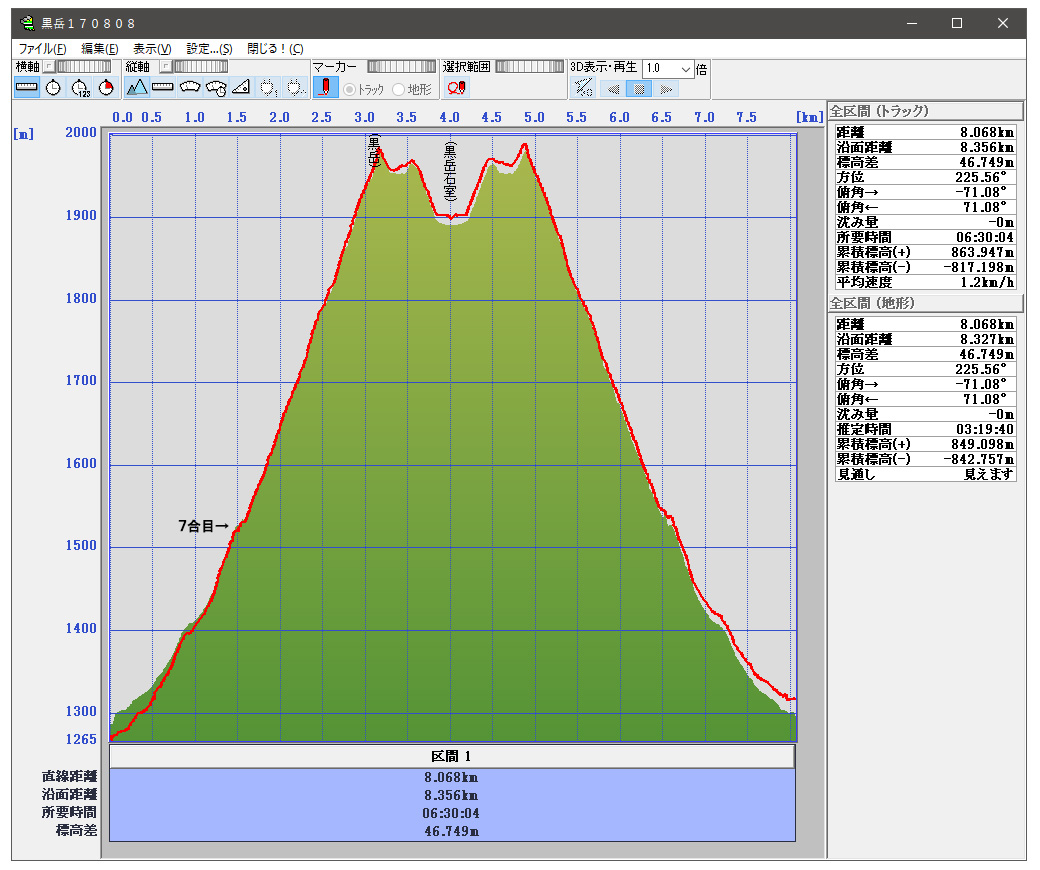The height and width of the screenshot is (870, 1040).
Task: Open the 設定...(S) menu
Action: pyautogui.click(x=209, y=48)
